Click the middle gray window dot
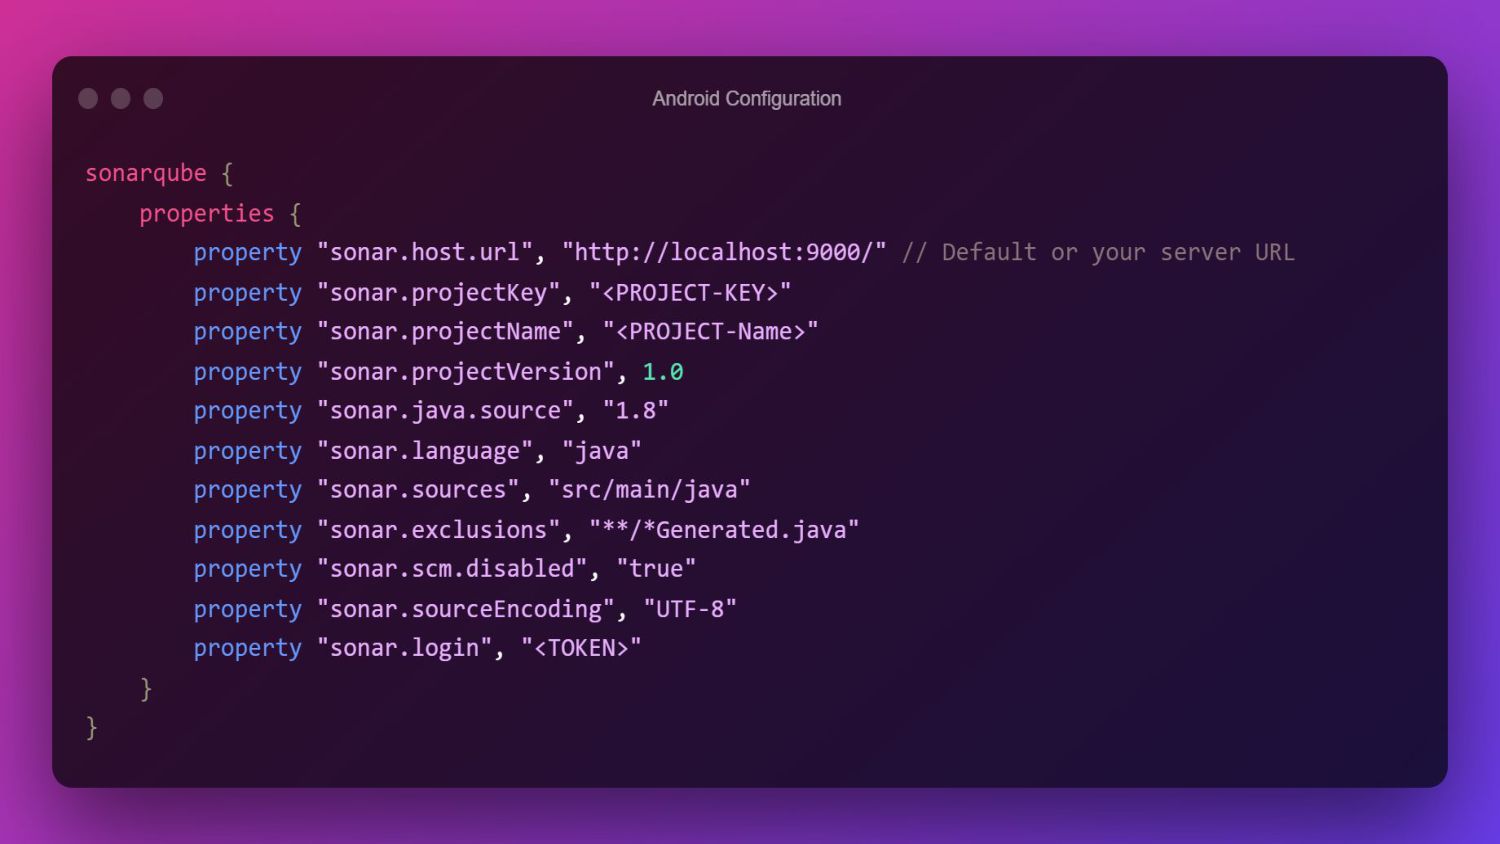This screenshot has height=844, width=1500. [121, 98]
